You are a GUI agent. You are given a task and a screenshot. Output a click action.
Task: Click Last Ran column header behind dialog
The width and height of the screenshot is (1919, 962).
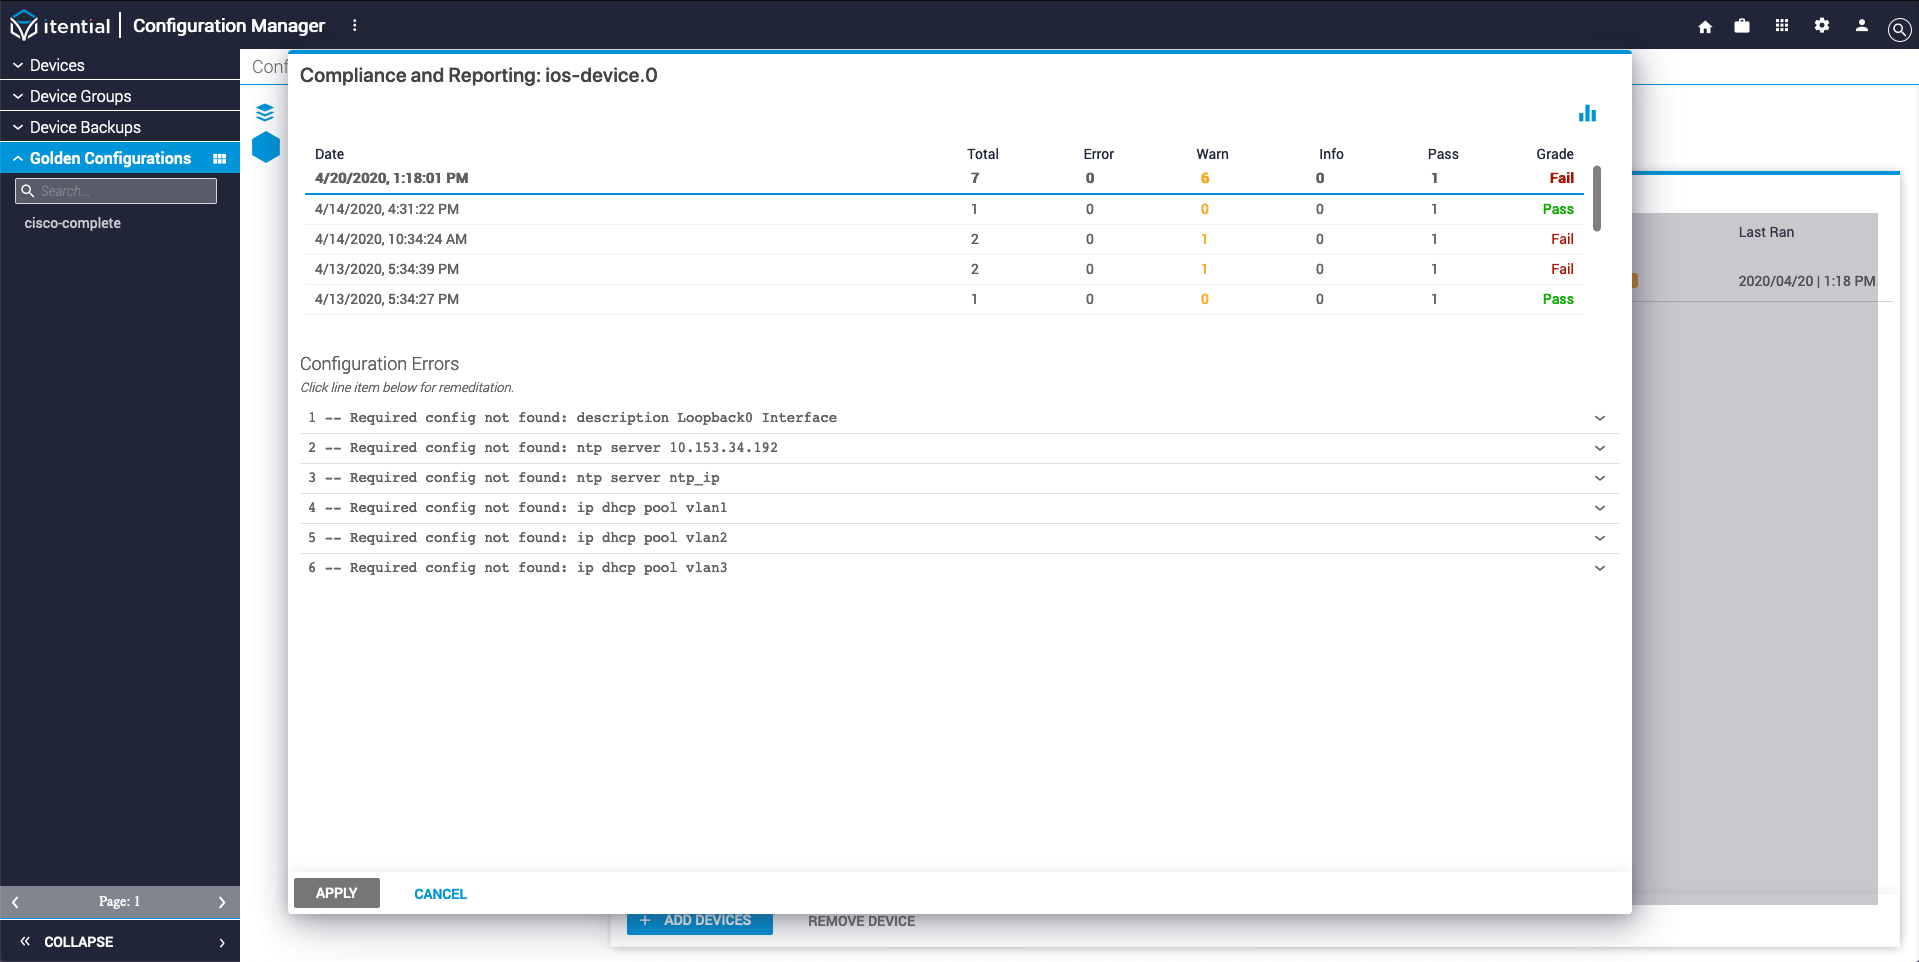tap(1766, 232)
